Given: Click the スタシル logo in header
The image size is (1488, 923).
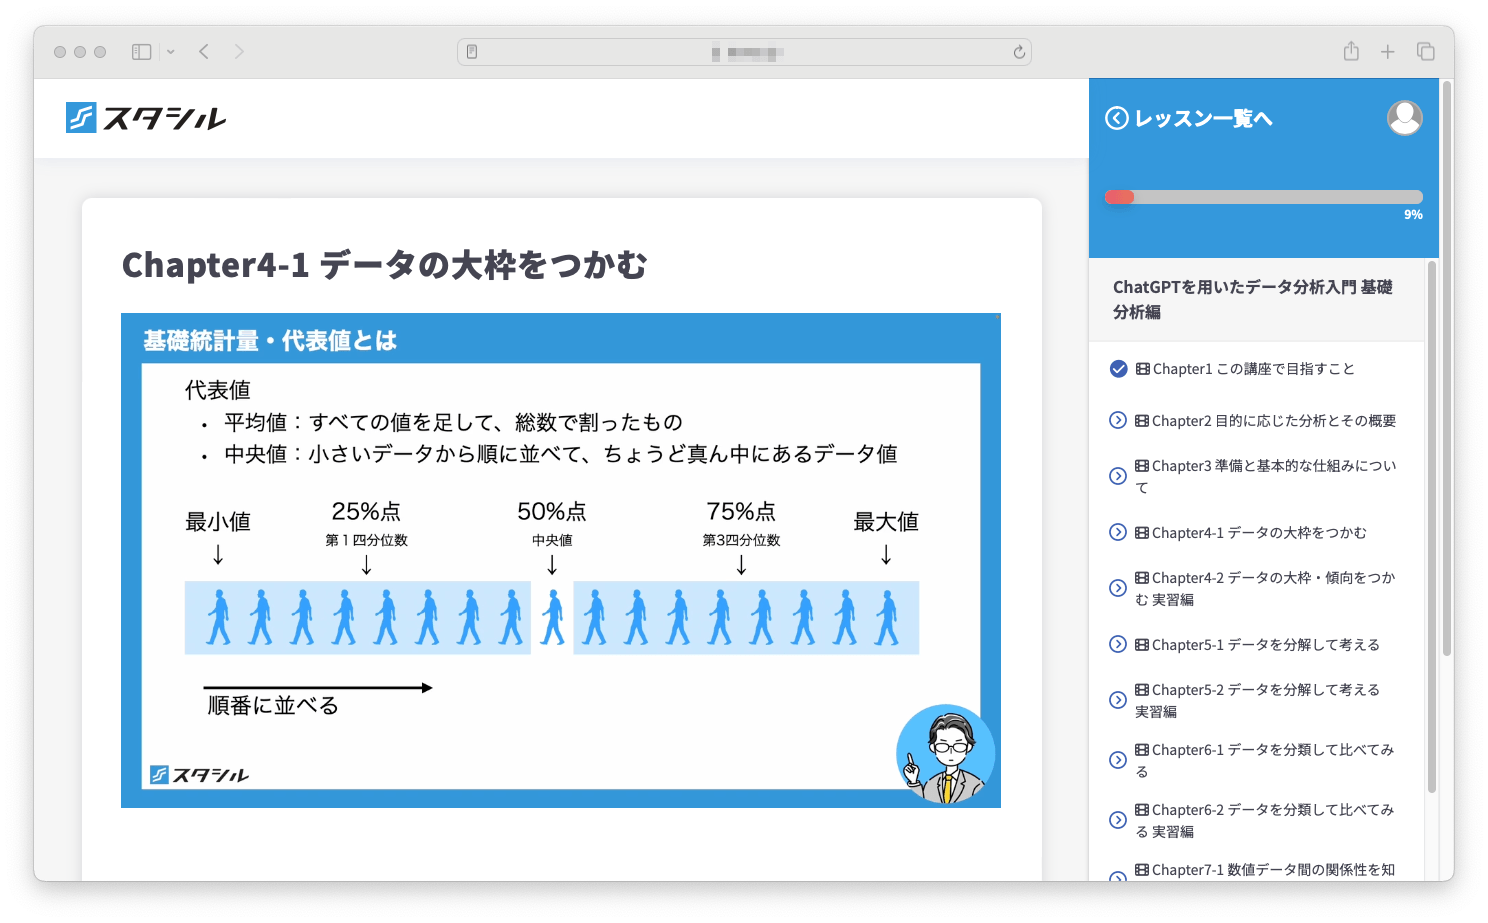Looking at the screenshot, I should click(x=146, y=118).
